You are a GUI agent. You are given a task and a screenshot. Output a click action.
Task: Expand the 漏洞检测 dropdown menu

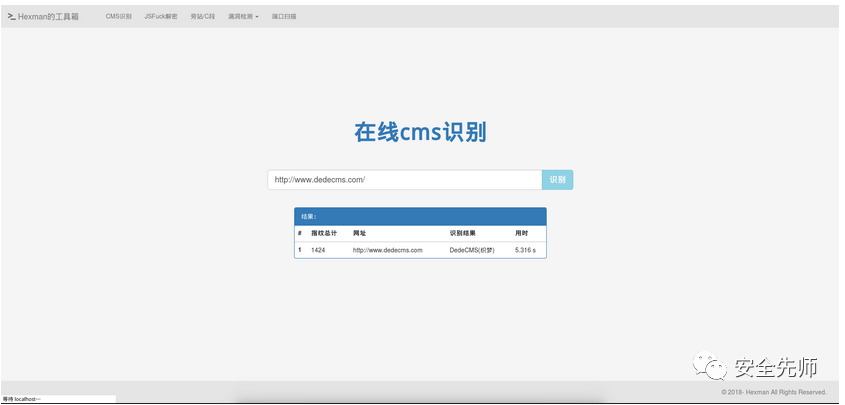(x=243, y=17)
